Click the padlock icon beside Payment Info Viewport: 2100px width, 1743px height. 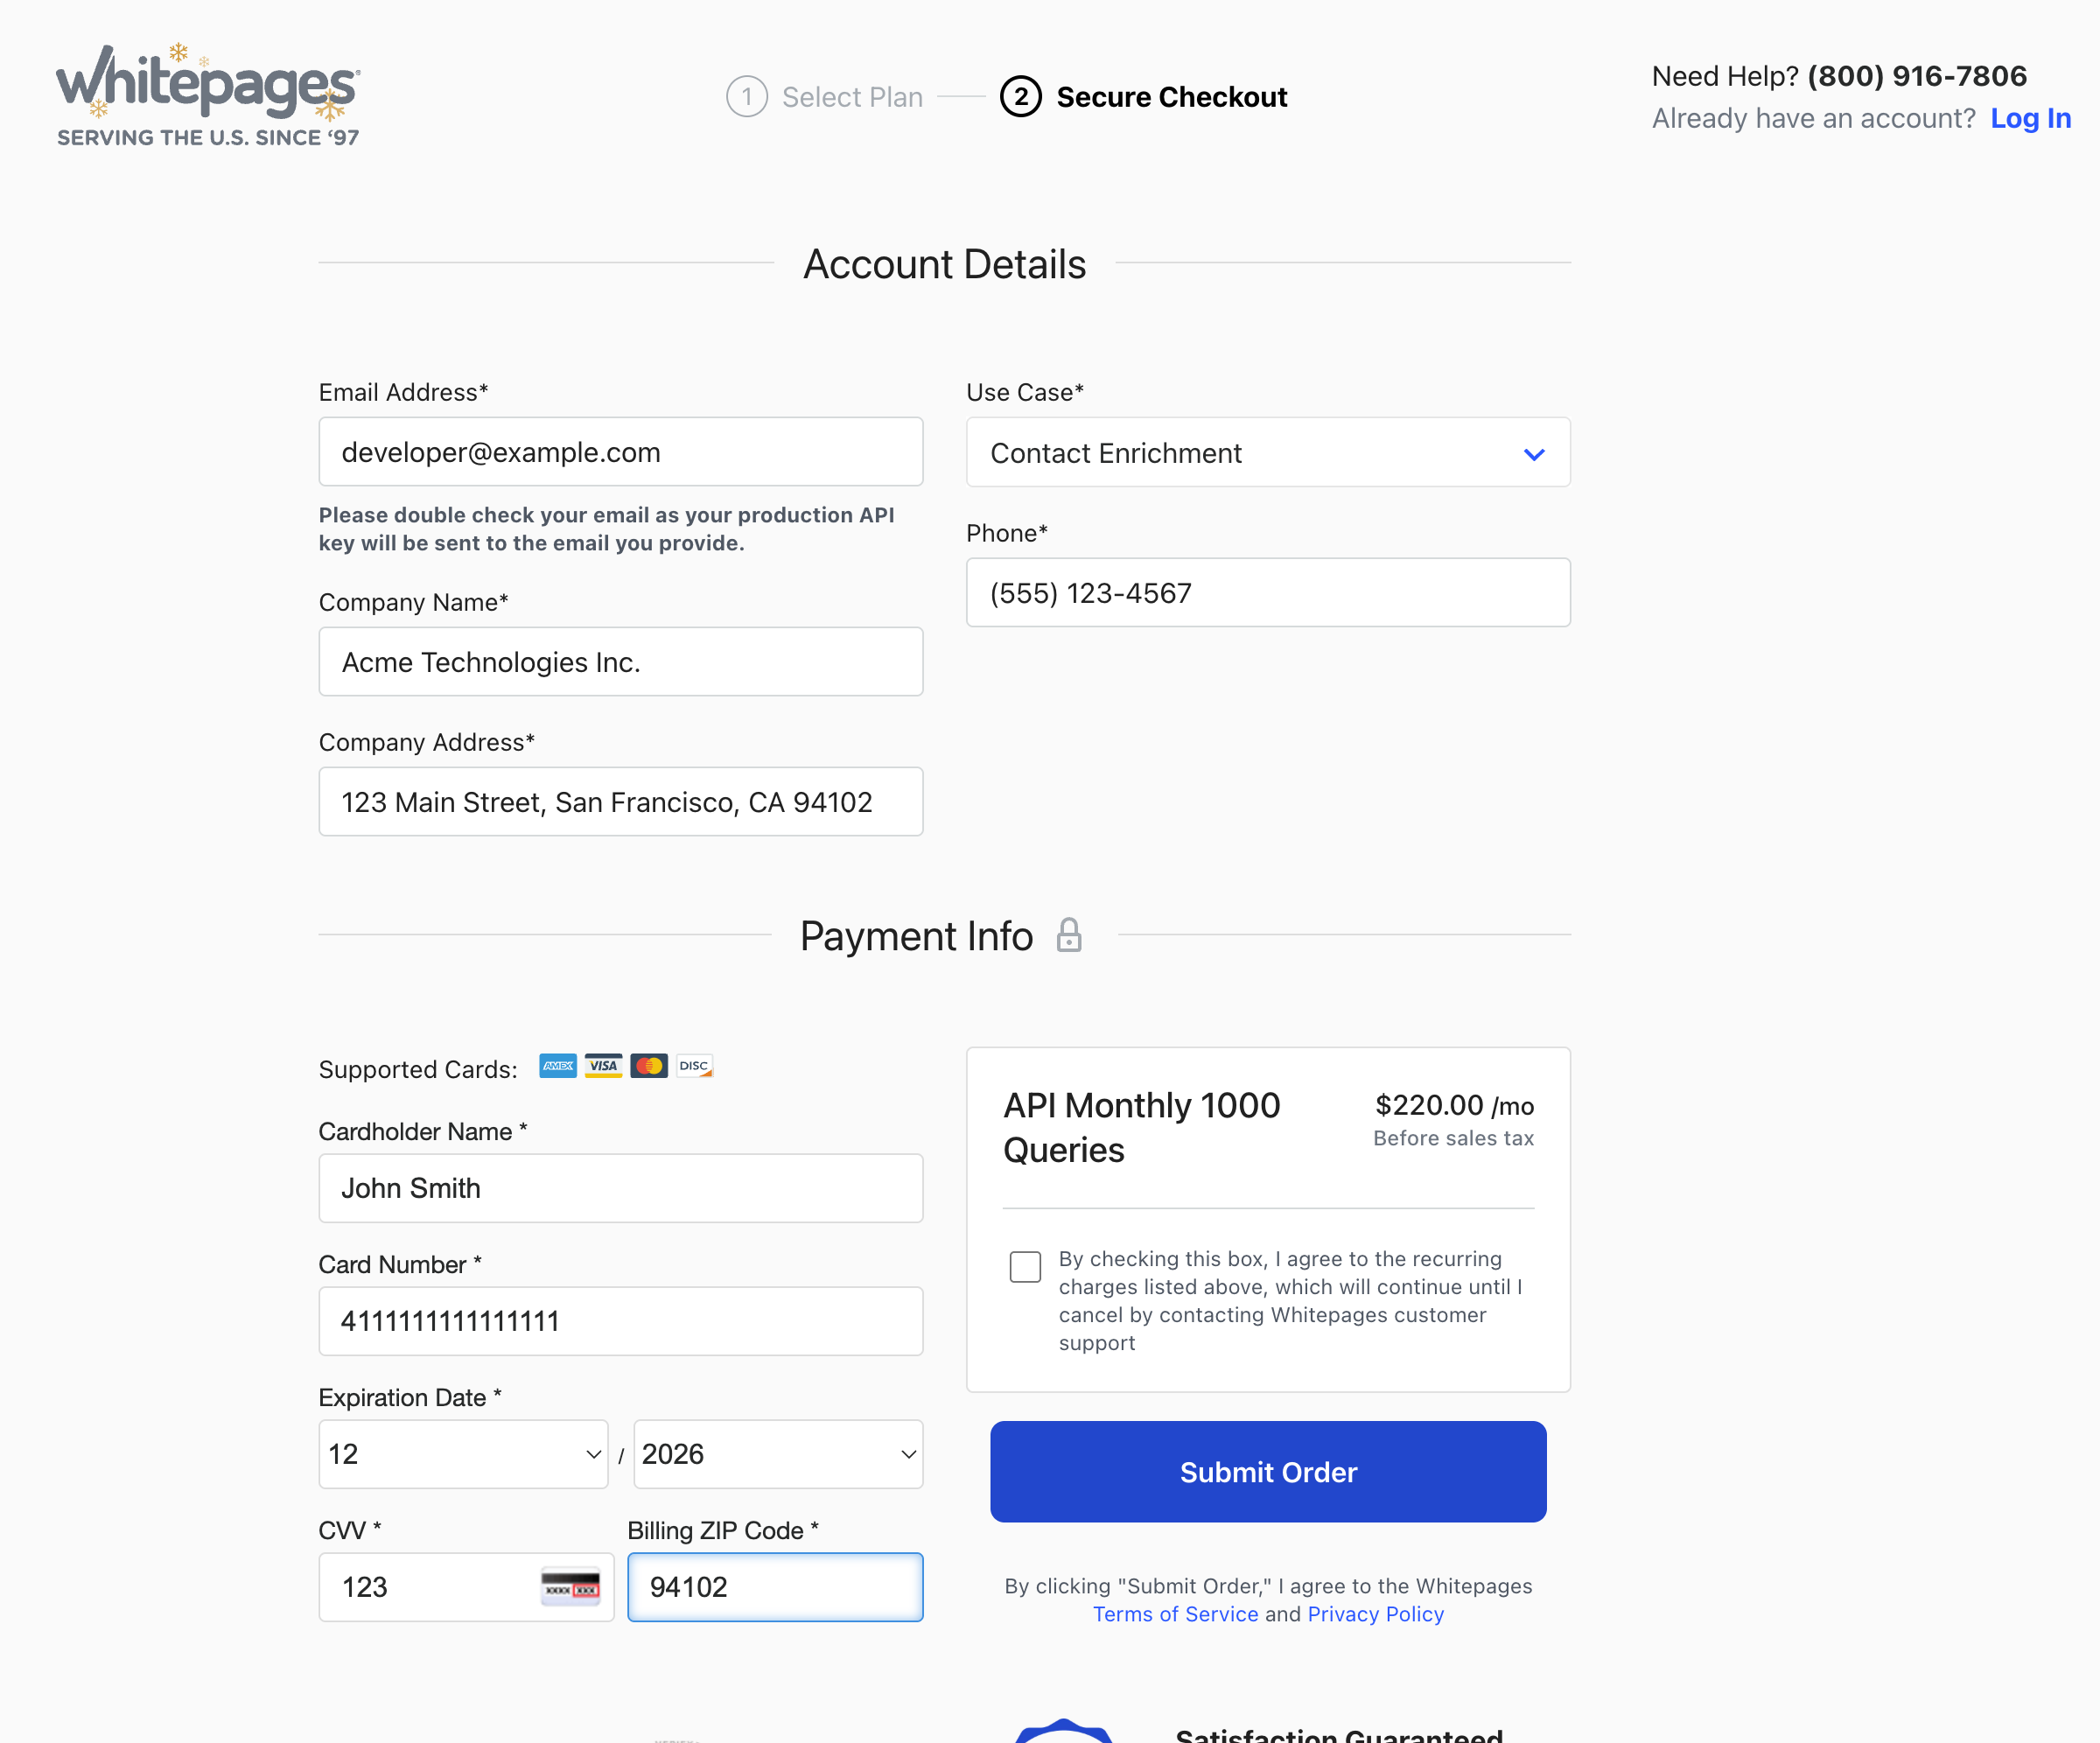1069,935
